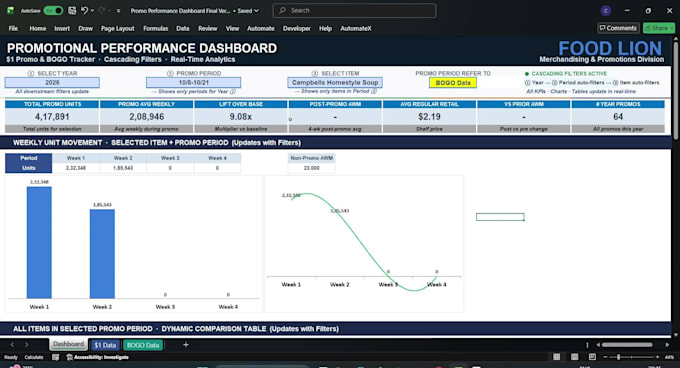680x368 pixels.
Task: Select the Week 2 bar in bar chart
Action: click(102, 254)
